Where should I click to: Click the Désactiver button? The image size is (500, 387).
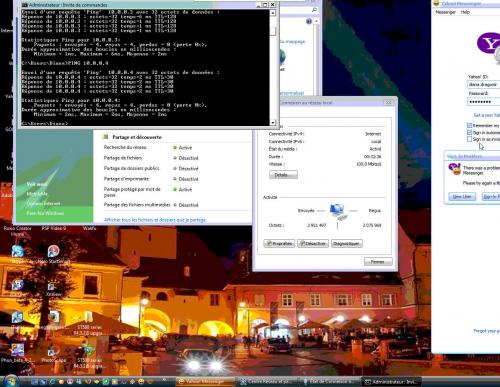pyautogui.click(x=313, y=243)
